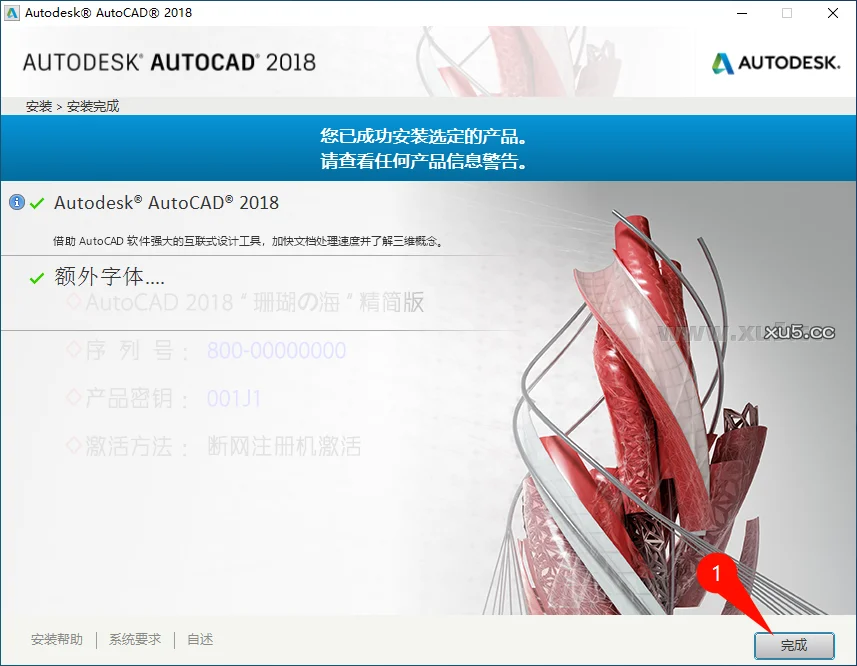
Task: Open the 自述 readme link
Action: 200,640
